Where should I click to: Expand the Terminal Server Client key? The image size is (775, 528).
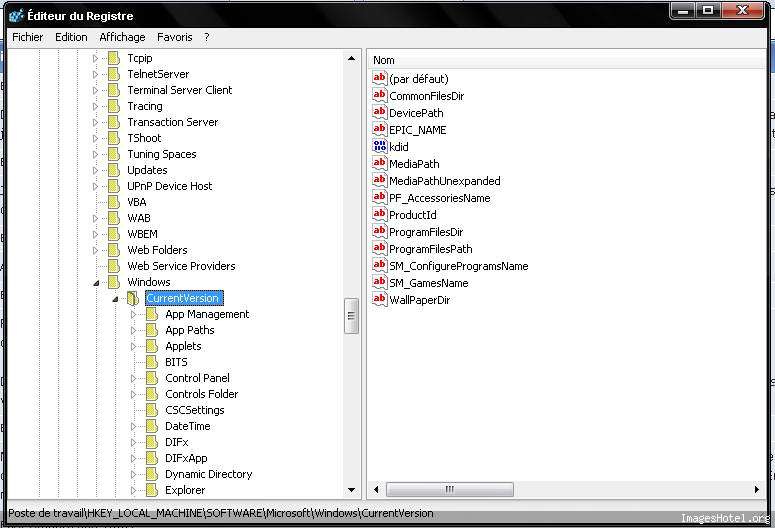95,90
